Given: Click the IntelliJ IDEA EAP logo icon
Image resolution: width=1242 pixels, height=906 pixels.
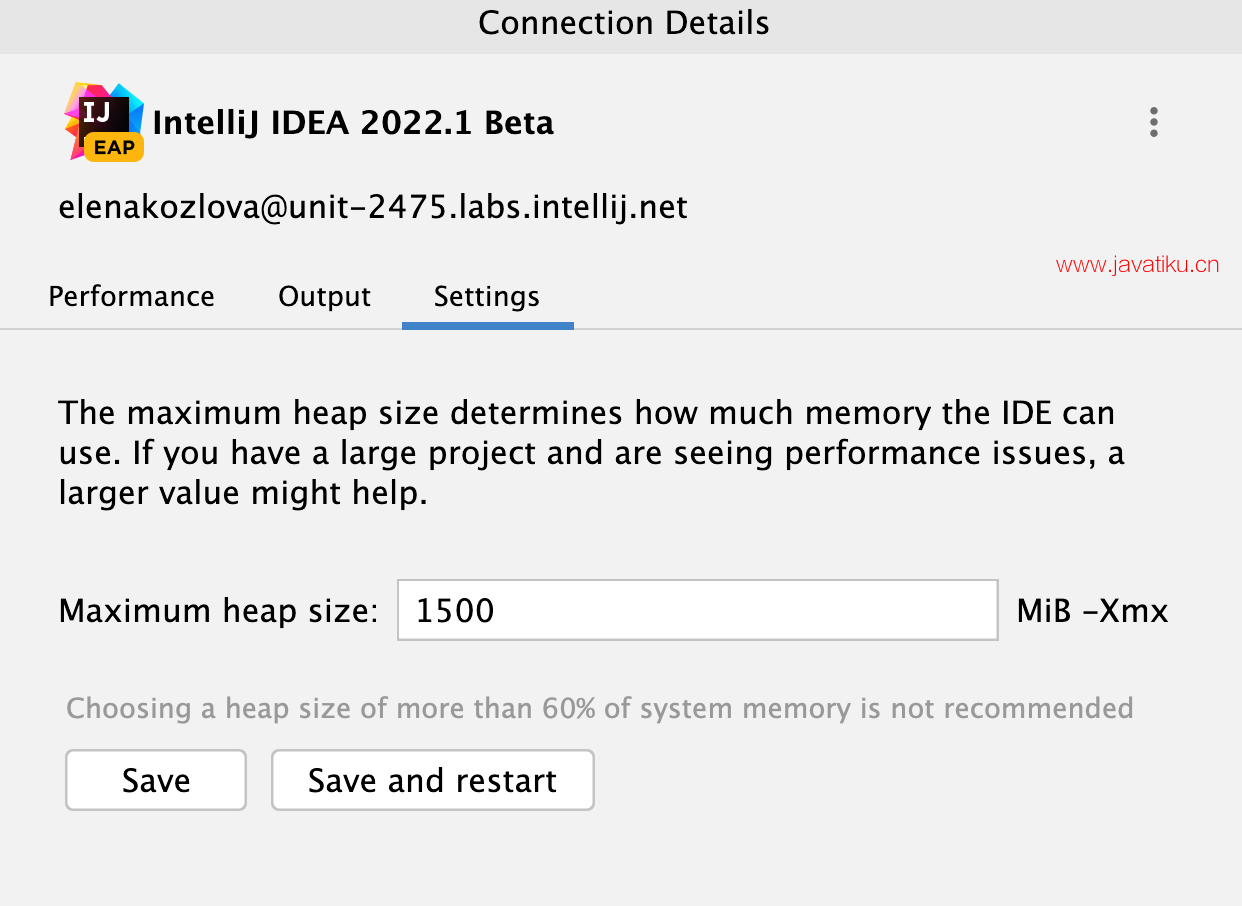Looking at the screenshot, I should (104, 122).
